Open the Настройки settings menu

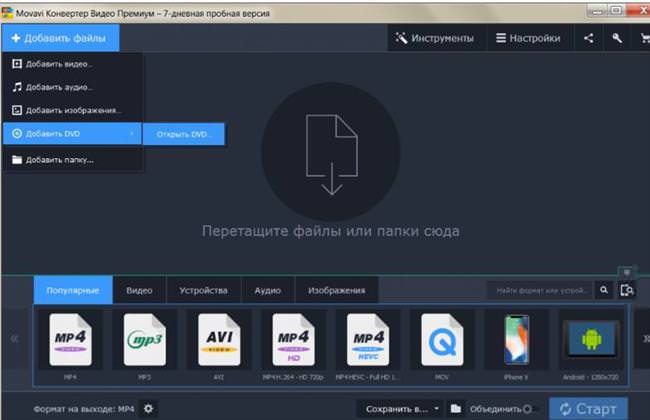pyautogui.click(x=529, y=38)
